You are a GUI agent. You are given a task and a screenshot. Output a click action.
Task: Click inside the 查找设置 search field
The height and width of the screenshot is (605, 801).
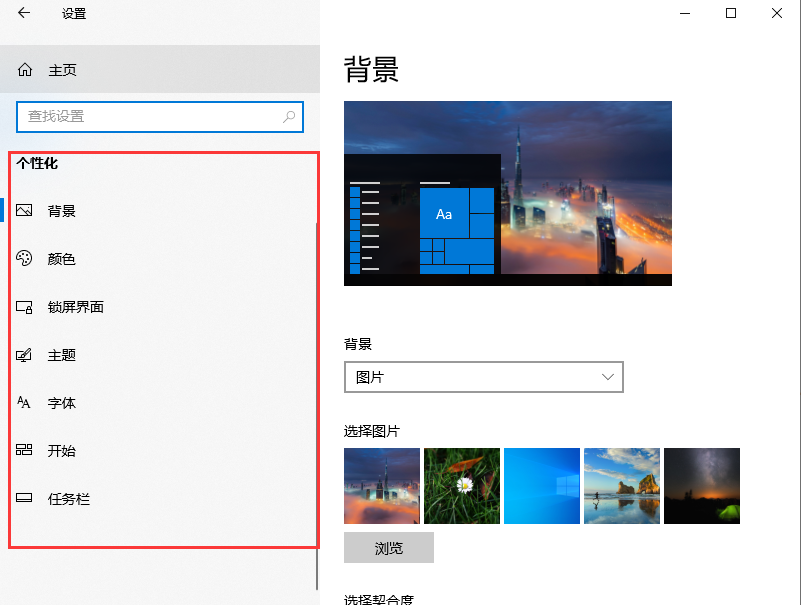(x=150, y=117)
